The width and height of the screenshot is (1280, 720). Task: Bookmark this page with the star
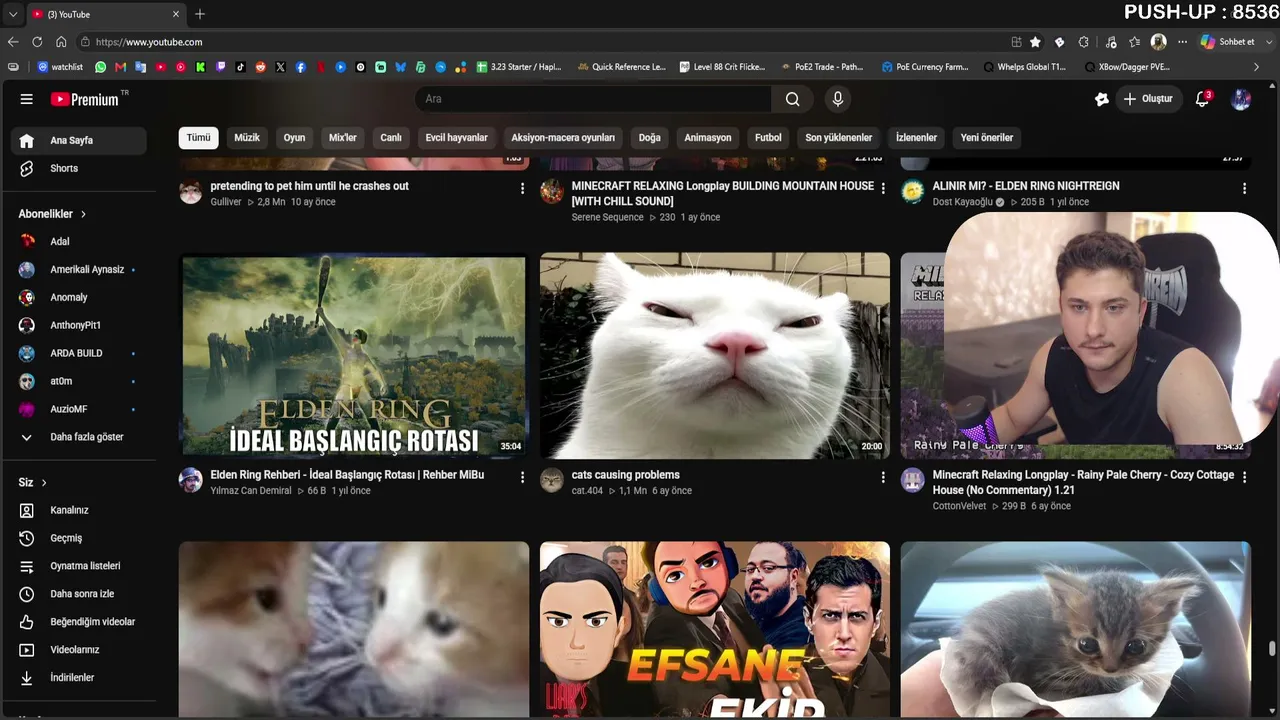pos(1035,42)
